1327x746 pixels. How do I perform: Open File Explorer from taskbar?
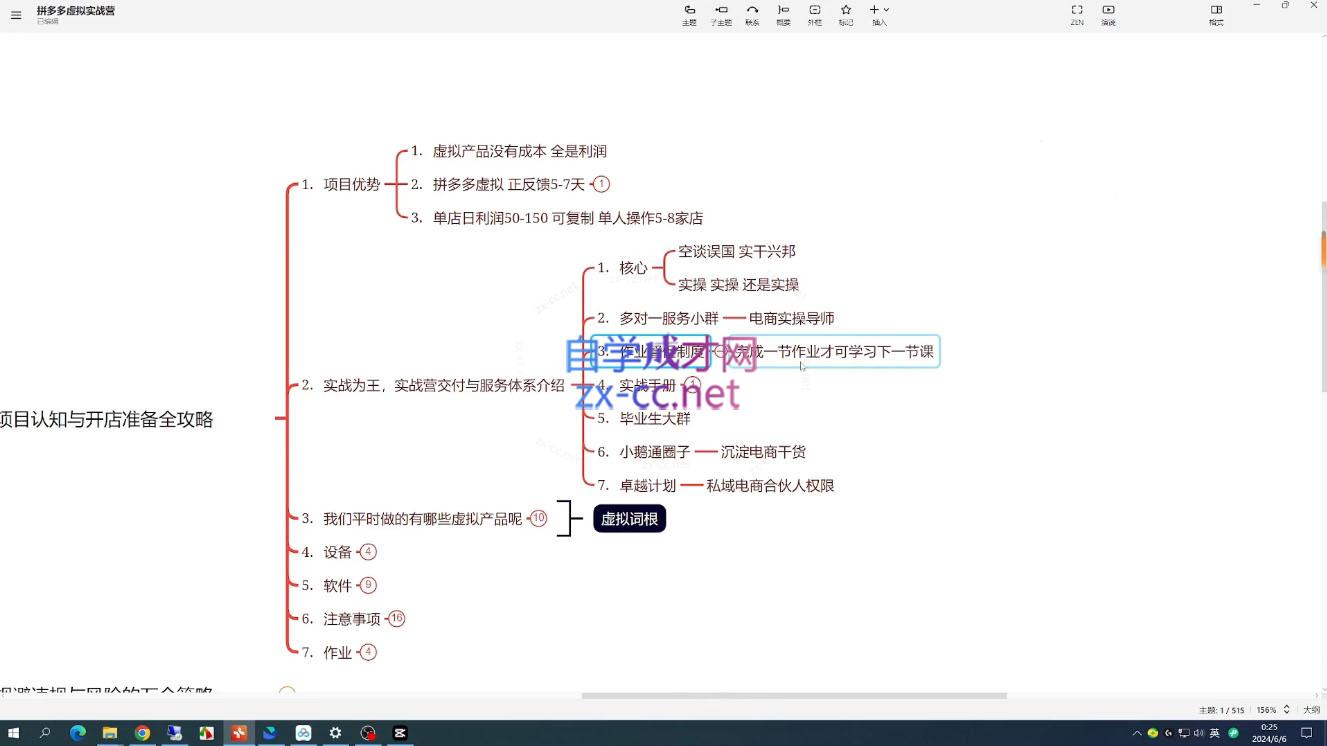tap(110, 733)
